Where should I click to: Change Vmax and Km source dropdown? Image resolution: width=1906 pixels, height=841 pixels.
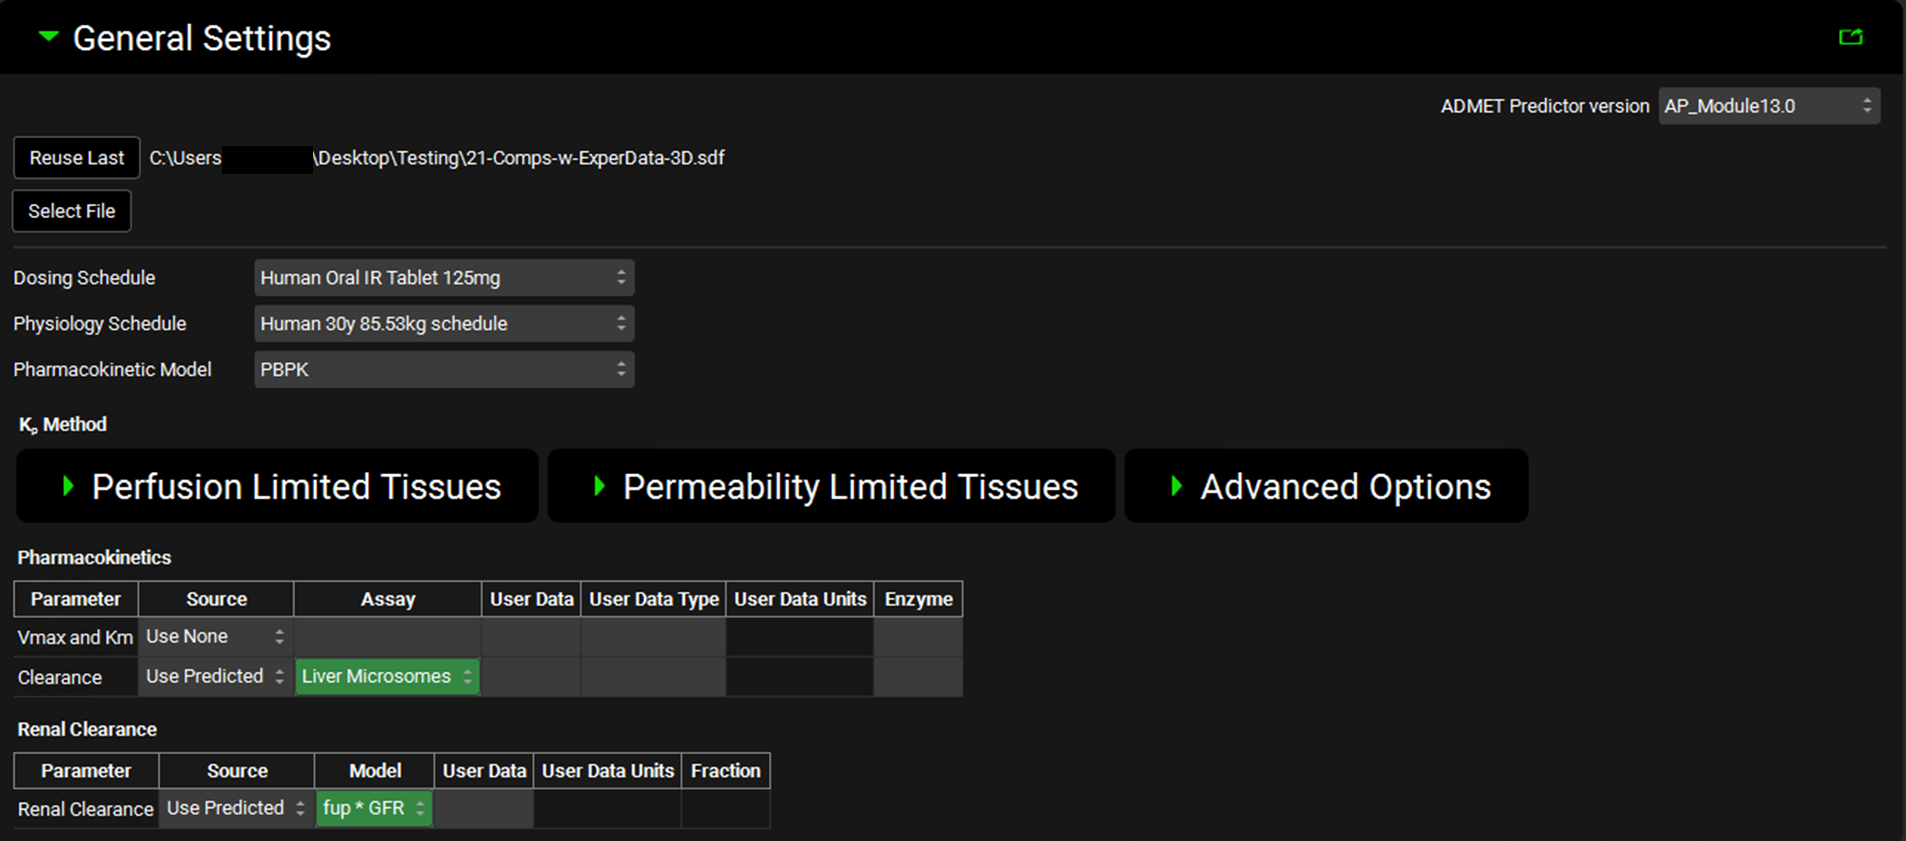215,637
